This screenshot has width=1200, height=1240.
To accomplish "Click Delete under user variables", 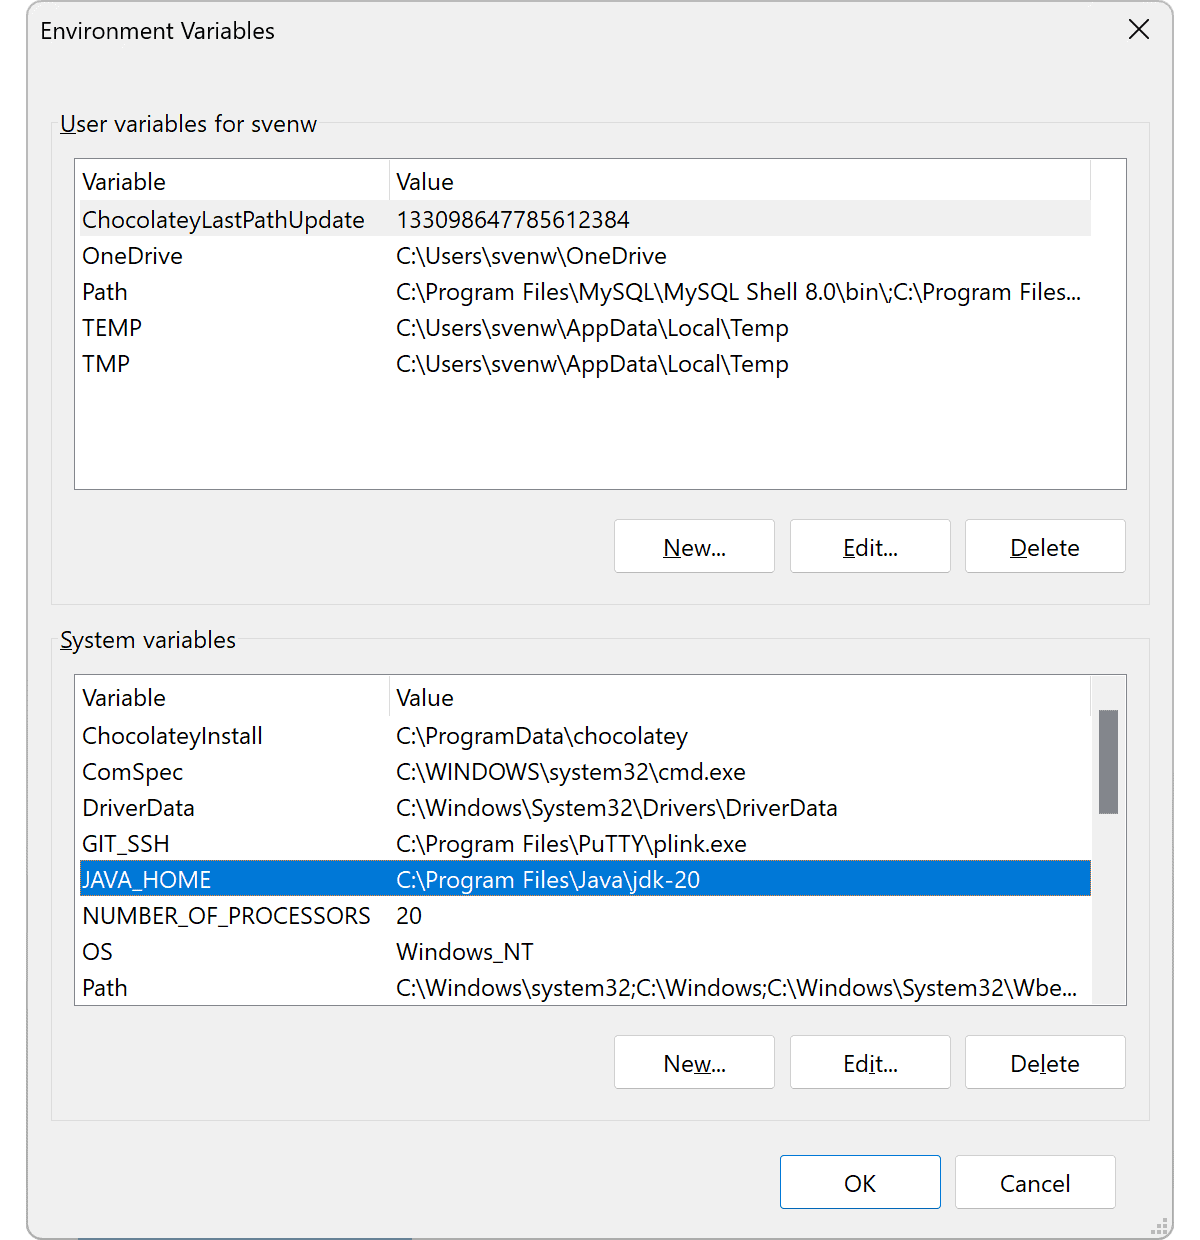I will click(x=1044, y=546).
